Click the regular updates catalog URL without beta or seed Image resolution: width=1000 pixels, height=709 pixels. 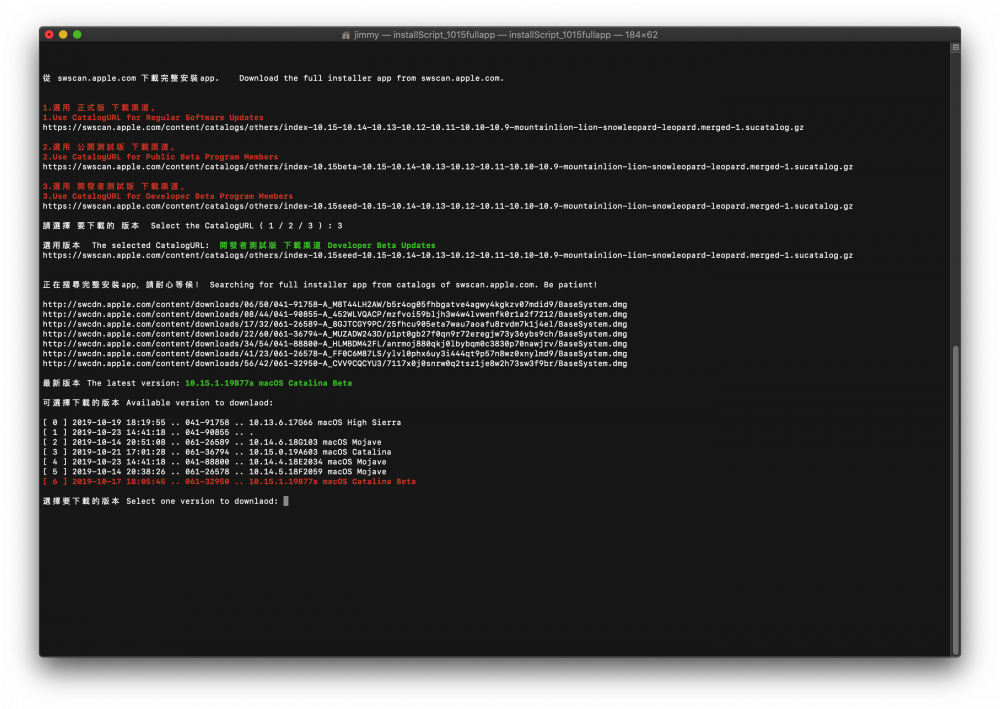click(x=423, y=128)
